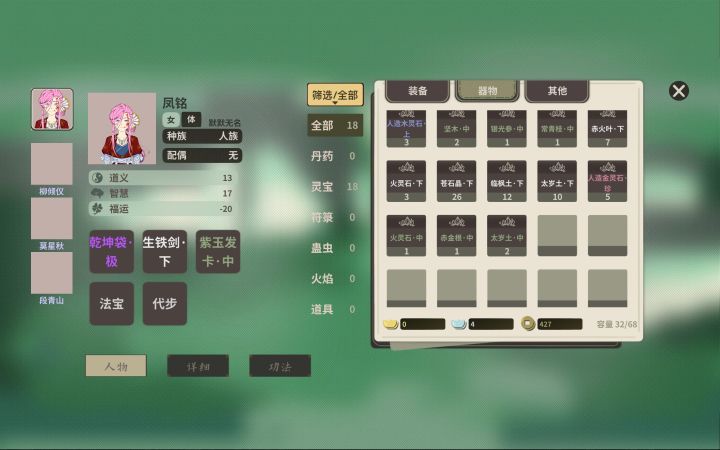Click the 福运 clover icon
Viewport: 720px width, 450px height.
(x=97, y=209)
